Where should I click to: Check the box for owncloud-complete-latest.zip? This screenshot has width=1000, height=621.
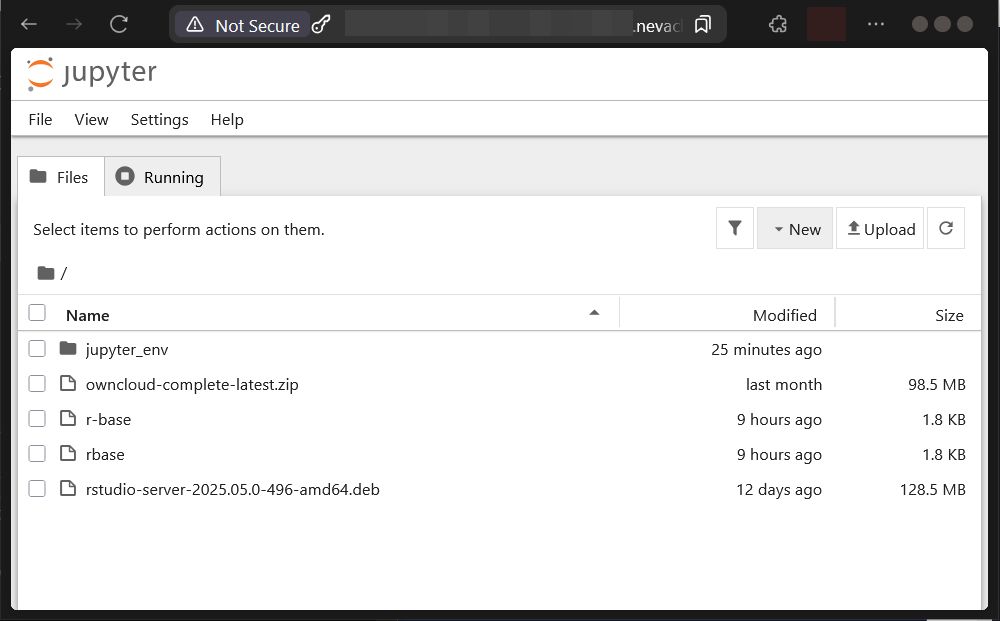click(x=37, y=384)
